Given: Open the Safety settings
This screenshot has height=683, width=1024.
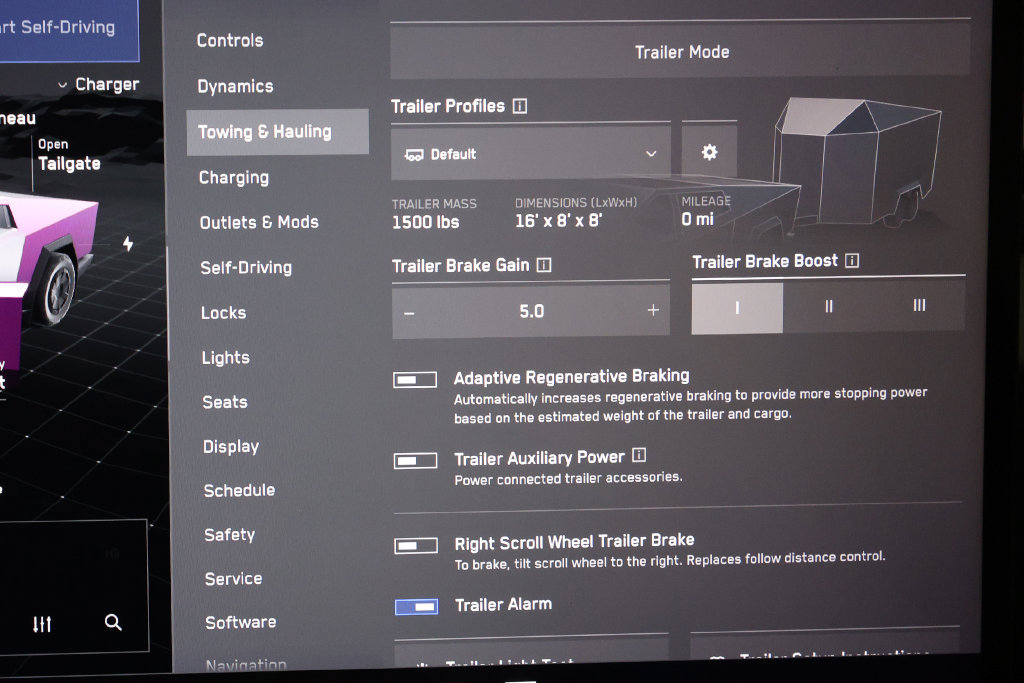Looking at the screenshot, I should (x=229, y=535).
